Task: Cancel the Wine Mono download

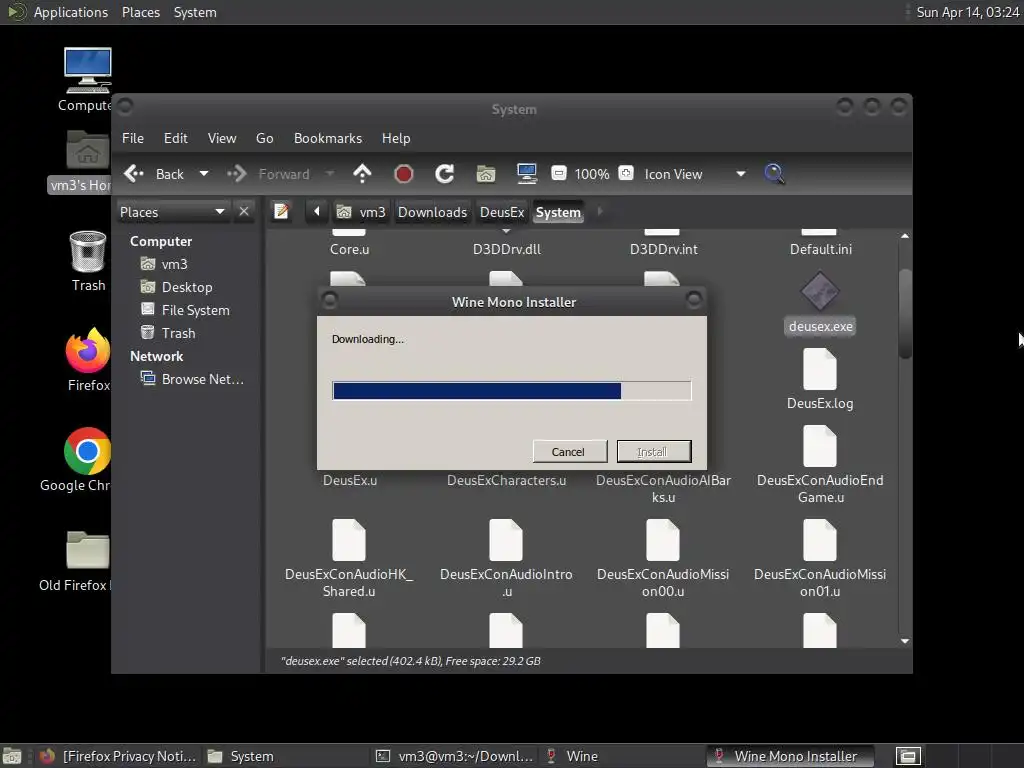Action: 569,452
